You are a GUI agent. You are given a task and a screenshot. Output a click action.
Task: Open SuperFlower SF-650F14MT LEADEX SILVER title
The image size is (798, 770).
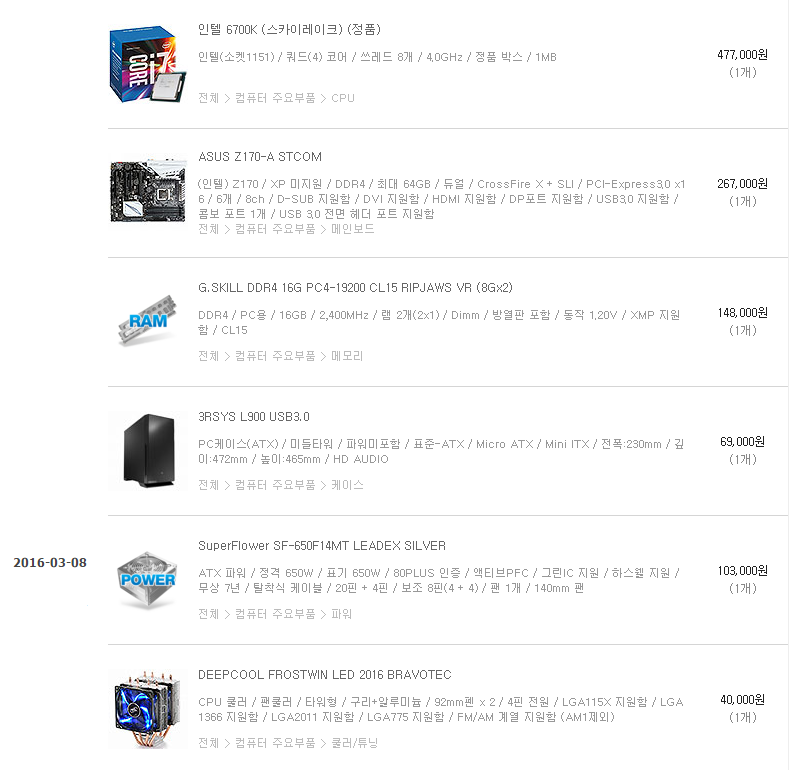coord(322,546)
